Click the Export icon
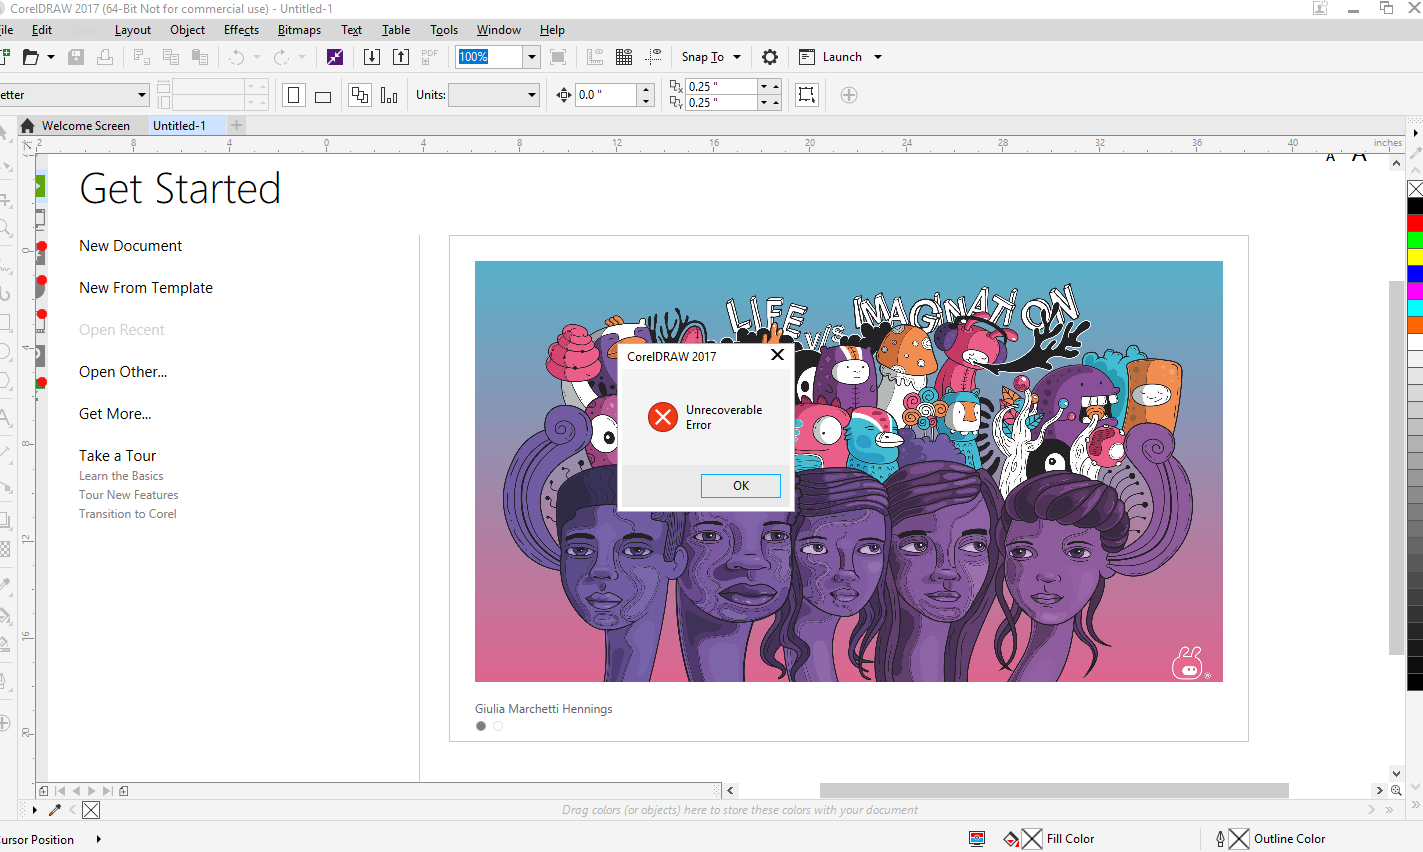Image resolution: width=1423 pixels, height=852 pixels. click(401, 57)
